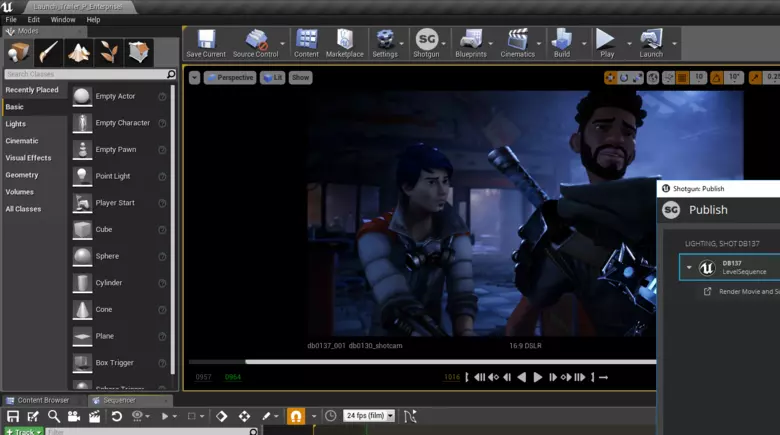Select the Cinematic category

(22, 141)
